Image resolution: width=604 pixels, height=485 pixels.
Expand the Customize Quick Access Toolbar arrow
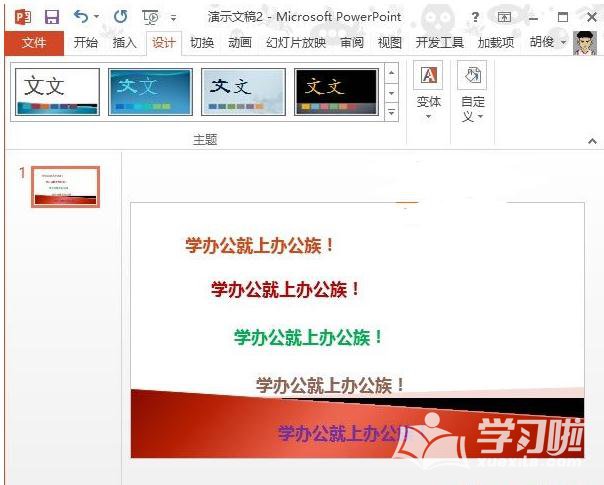pyautogui.click(x=173, y=18)
